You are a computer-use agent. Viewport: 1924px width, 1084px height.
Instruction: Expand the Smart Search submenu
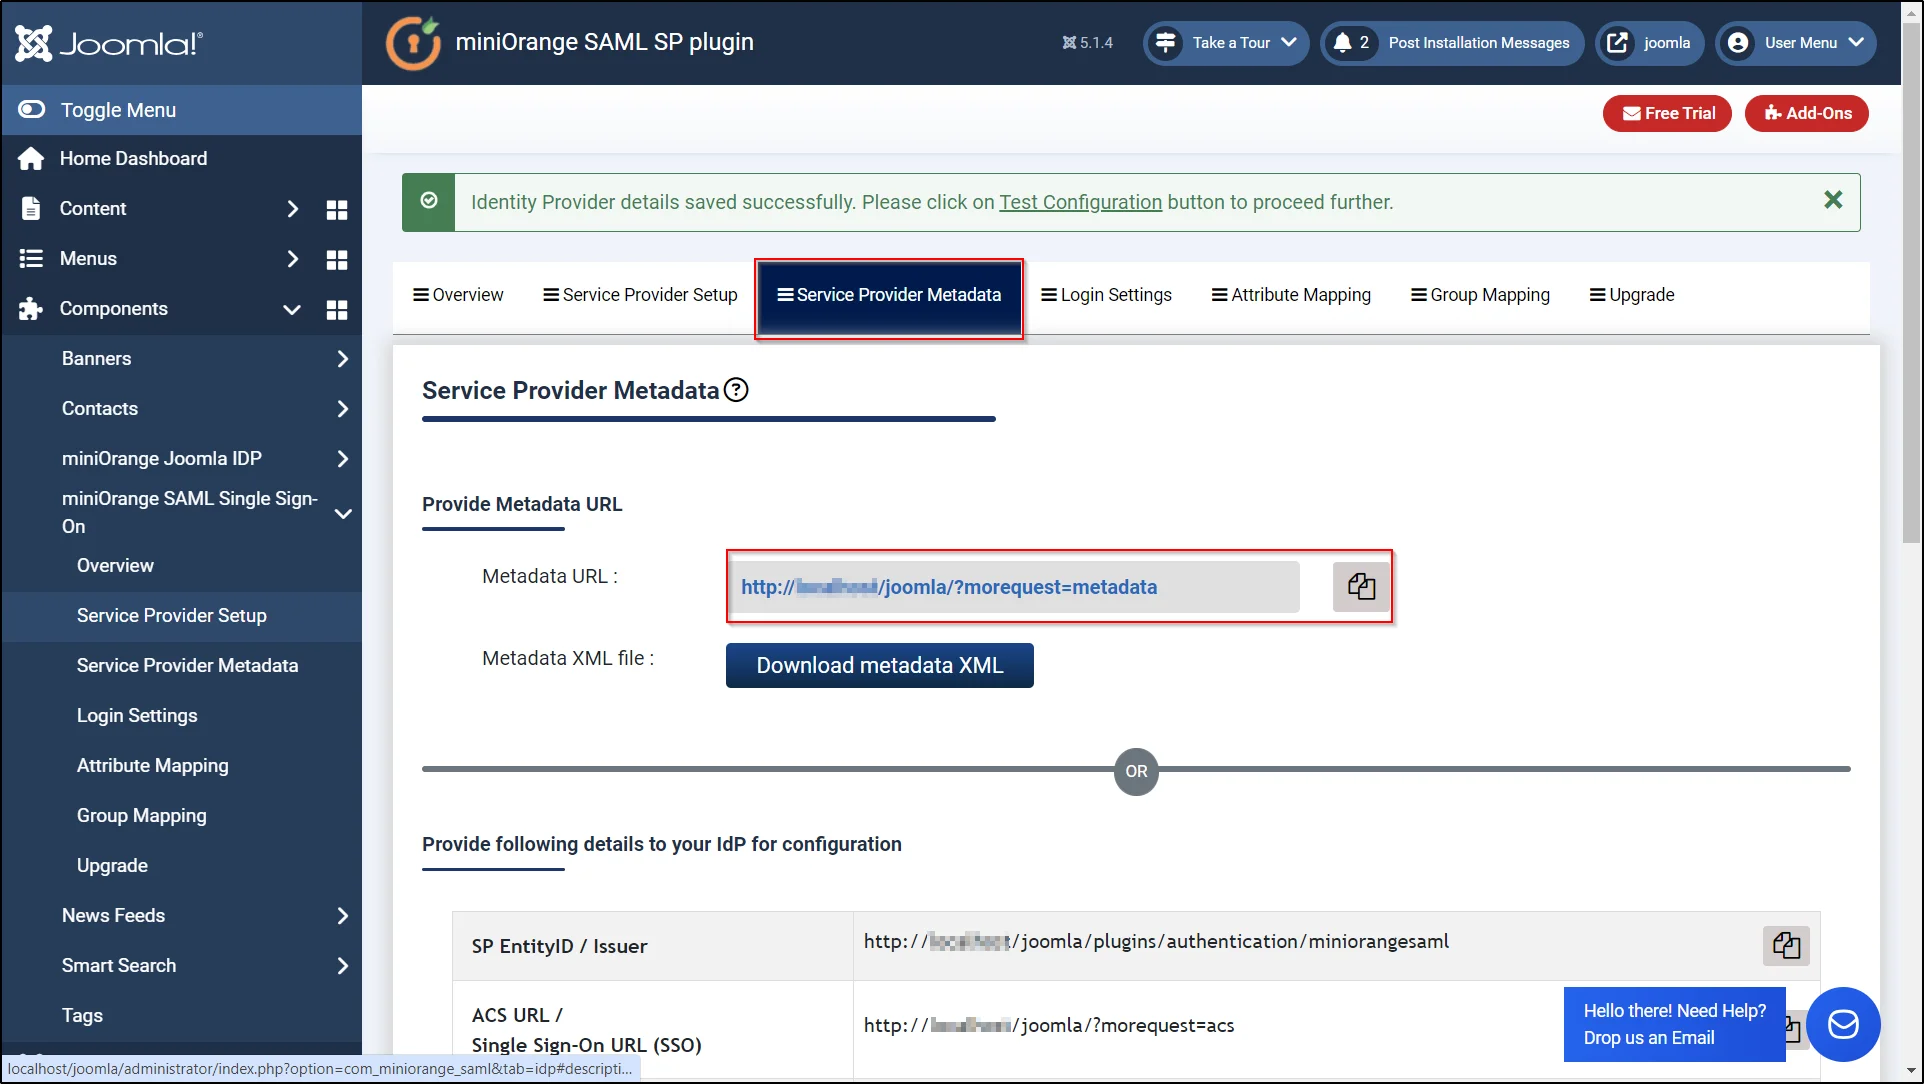[x=342, y=966]
